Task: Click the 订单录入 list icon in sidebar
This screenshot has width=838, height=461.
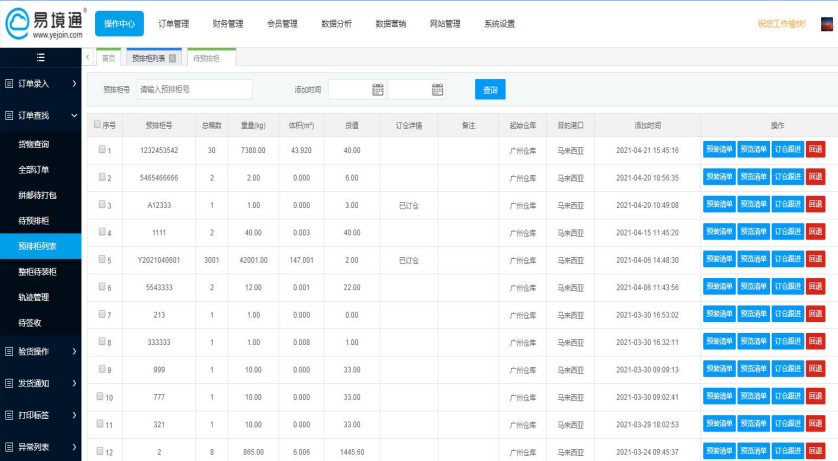Action: click(x=9, y=83)
